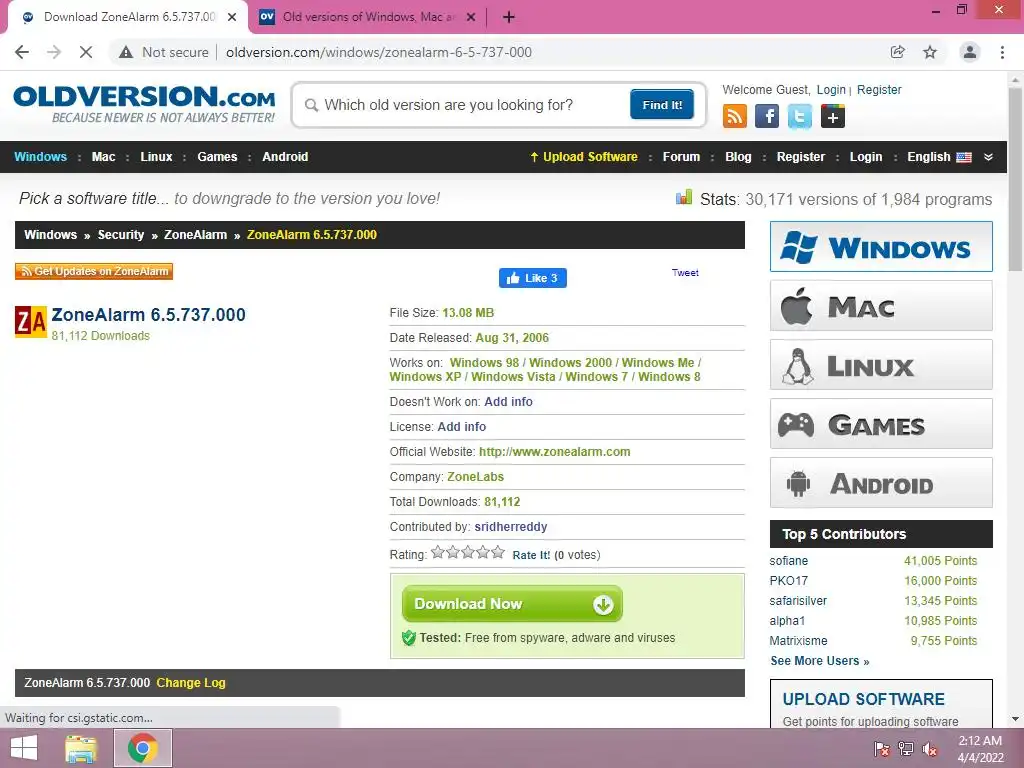
Task: Click the fifth rating star
Action: [498, 553]
